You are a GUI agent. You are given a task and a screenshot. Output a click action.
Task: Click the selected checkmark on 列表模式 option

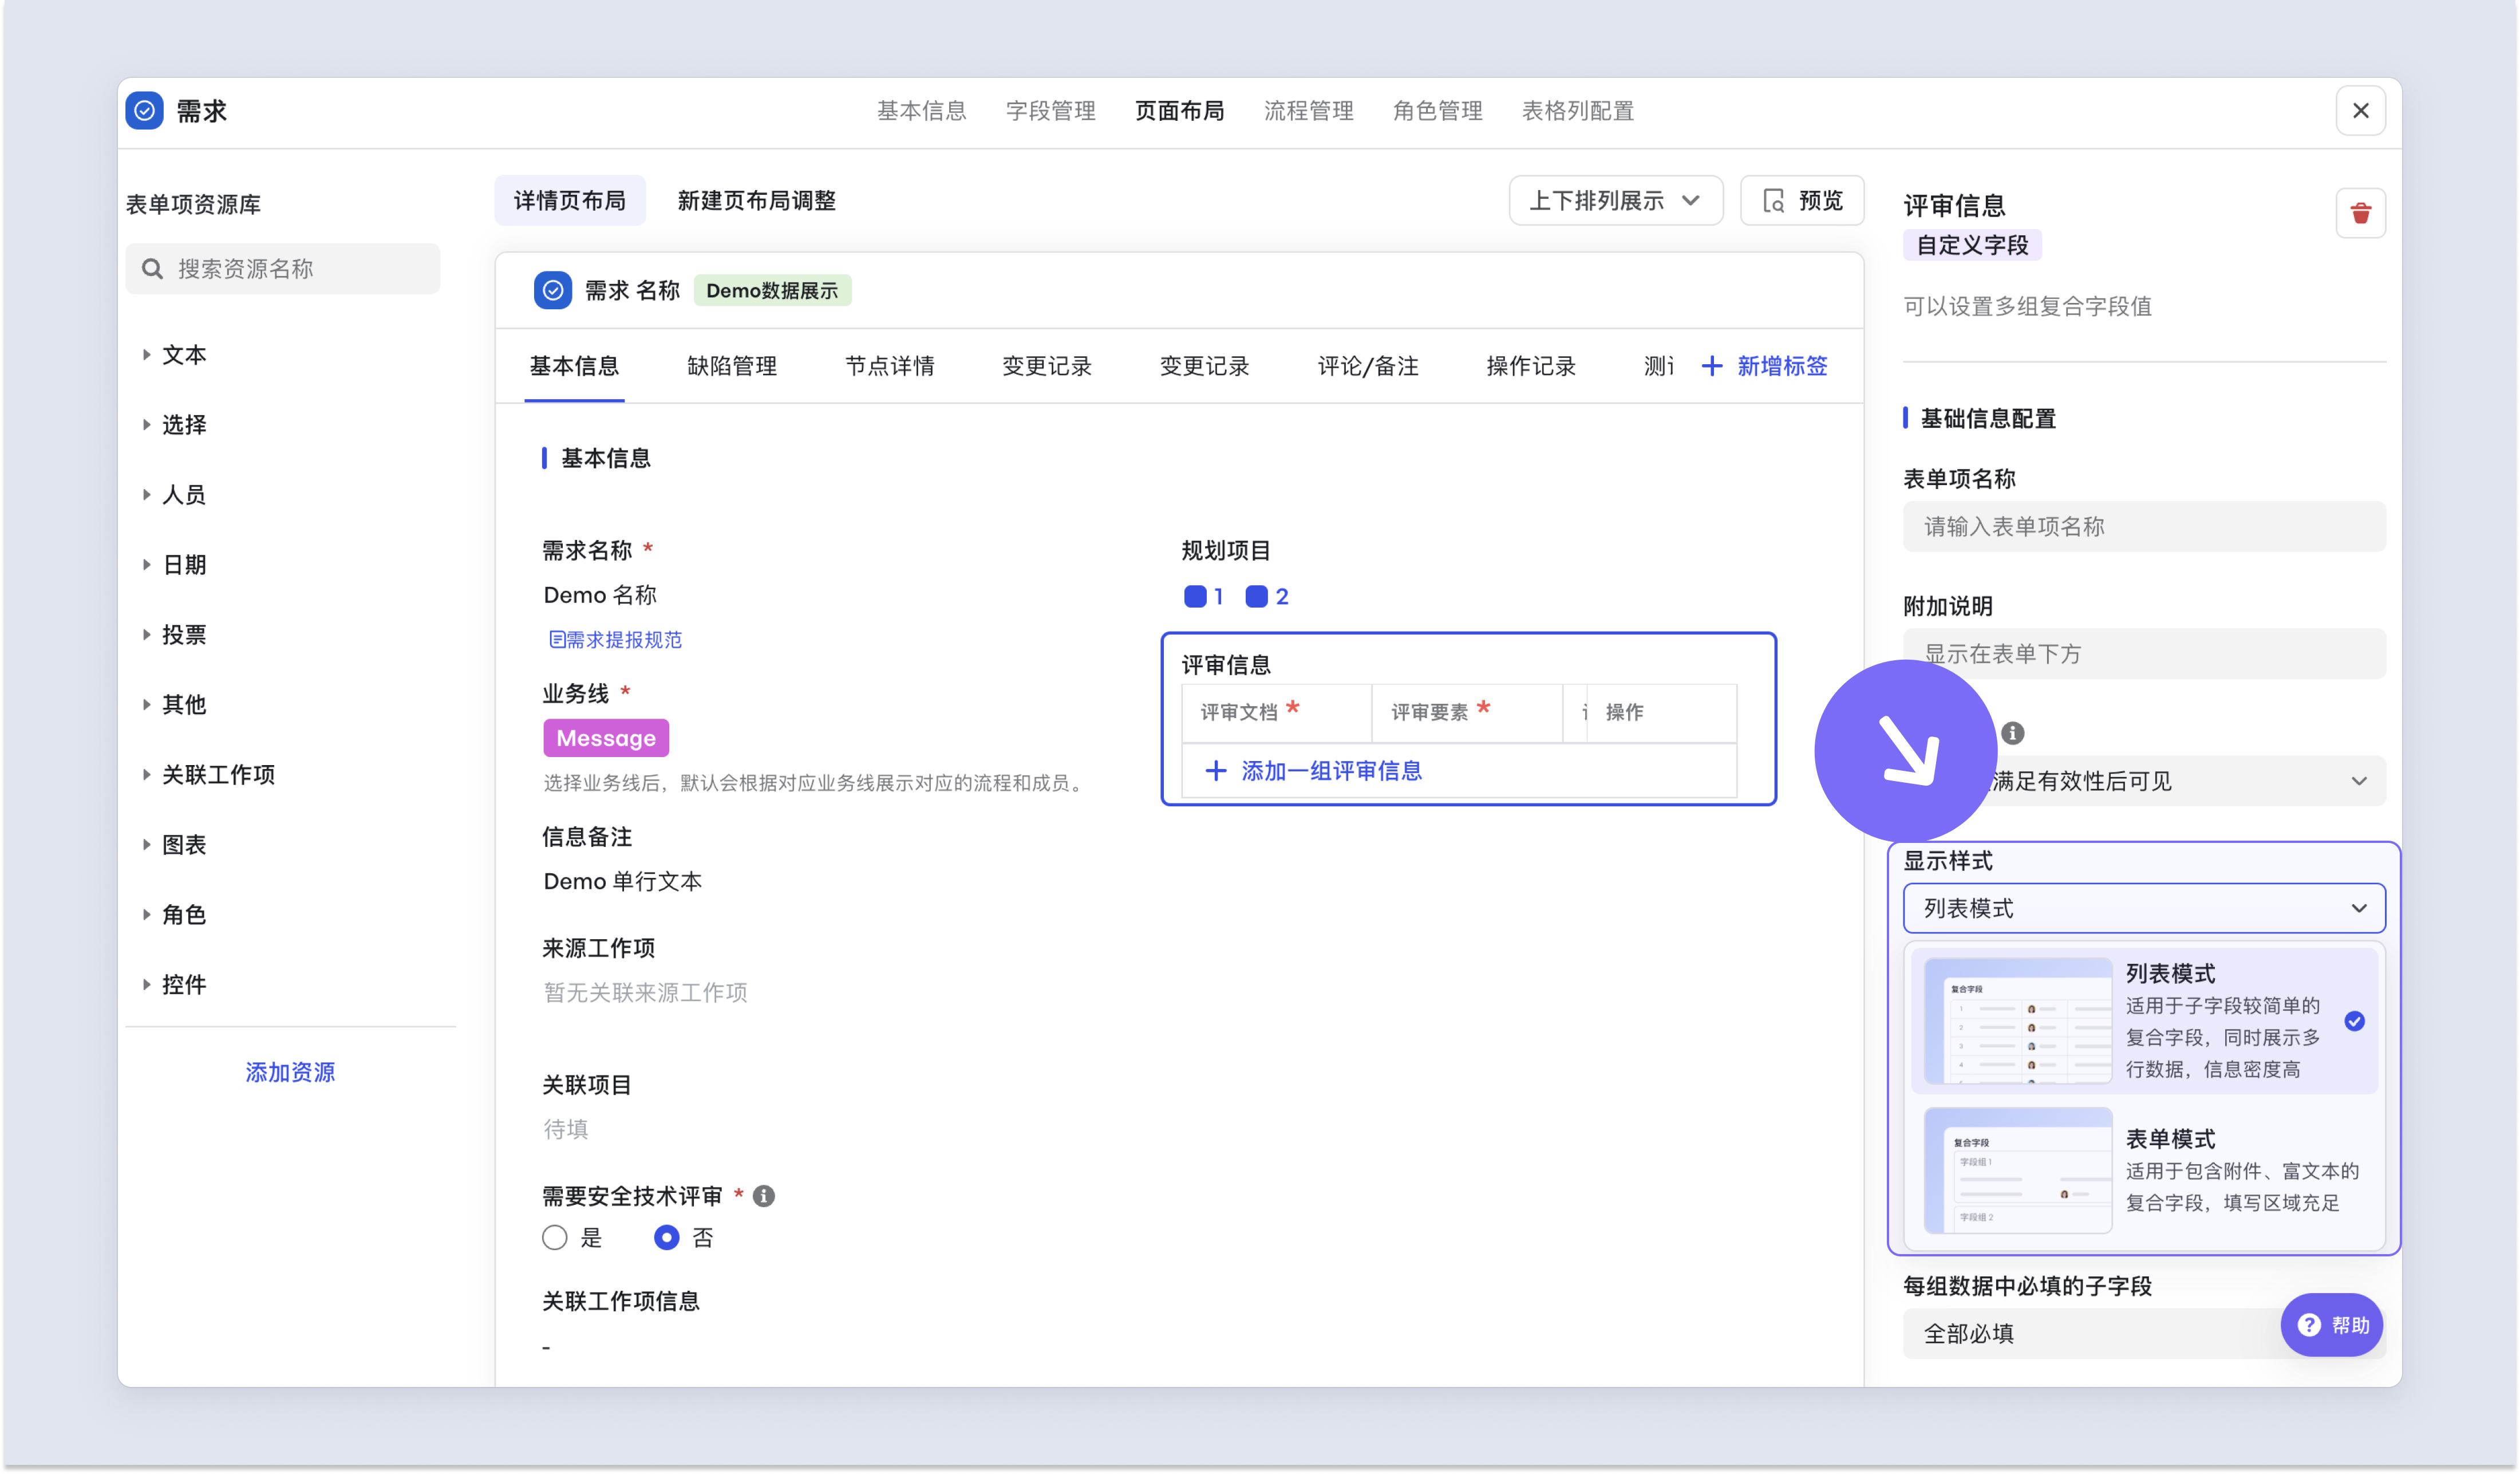[x=2355, y=1021]
